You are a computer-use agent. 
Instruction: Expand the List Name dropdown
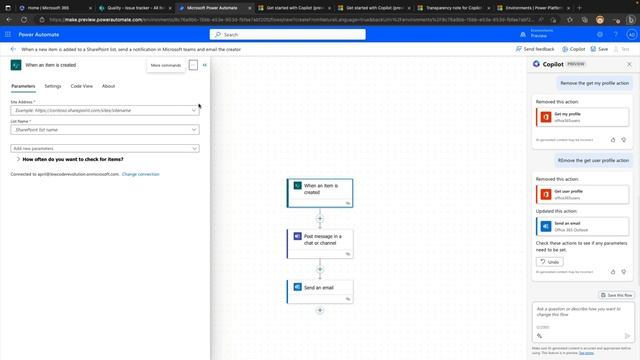(194, 129)
